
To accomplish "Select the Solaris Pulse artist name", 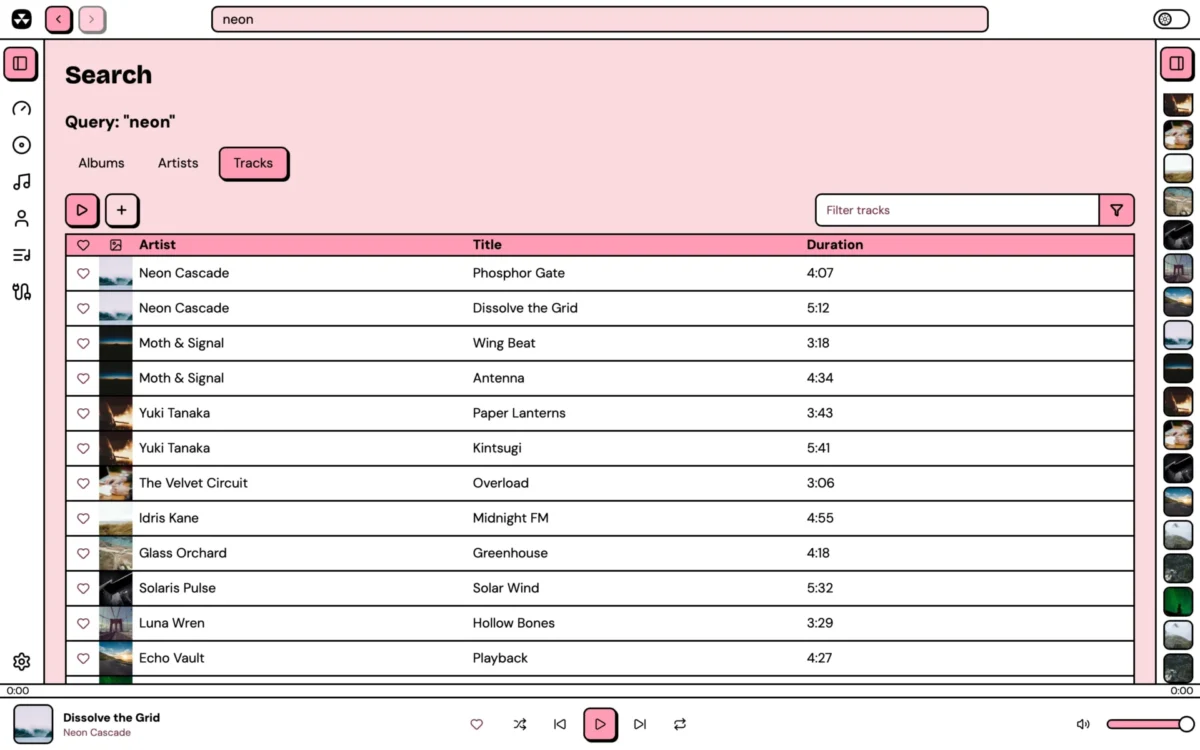I will click(177, 588).
